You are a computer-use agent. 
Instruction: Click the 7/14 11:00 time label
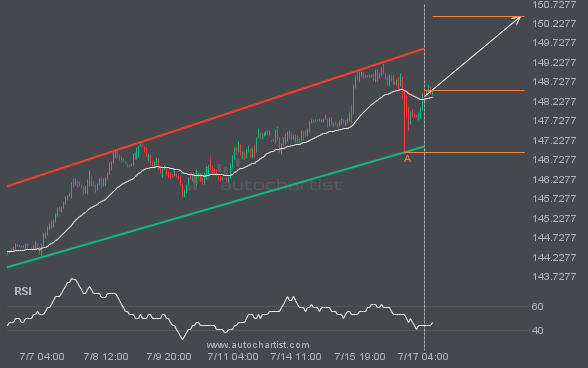(x=296, y=357)
